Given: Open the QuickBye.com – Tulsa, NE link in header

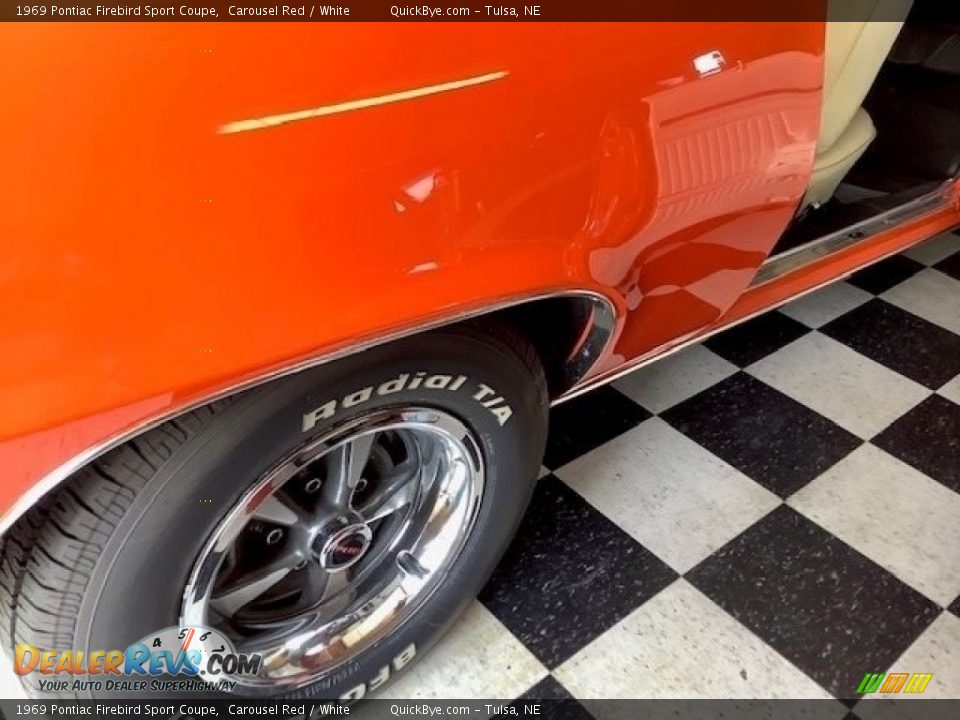Looking at the screenshot, I should click(x=463, y=12).
